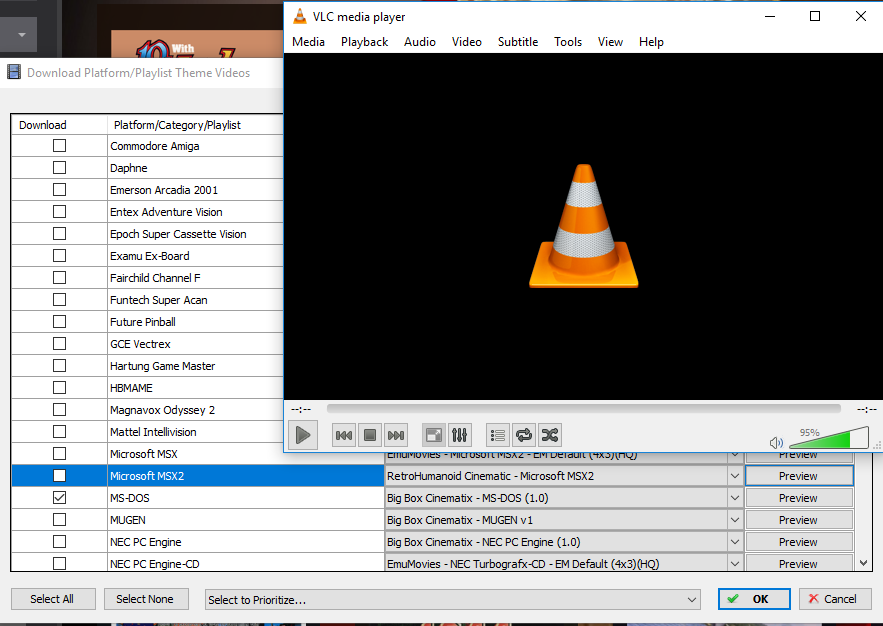
Task: Open the Tools menu
Action: coord(568,42)
